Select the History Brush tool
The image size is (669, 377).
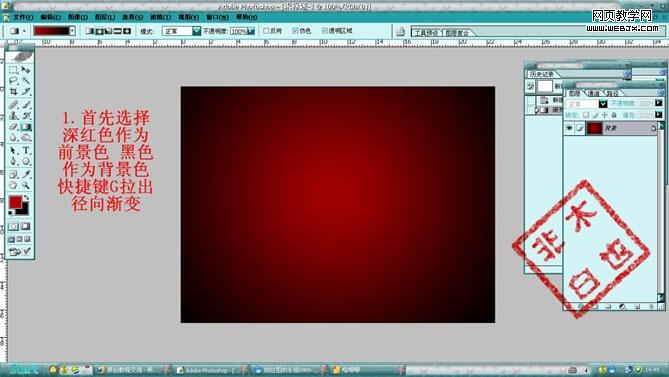pyautogui.click(x=26, y=116)
